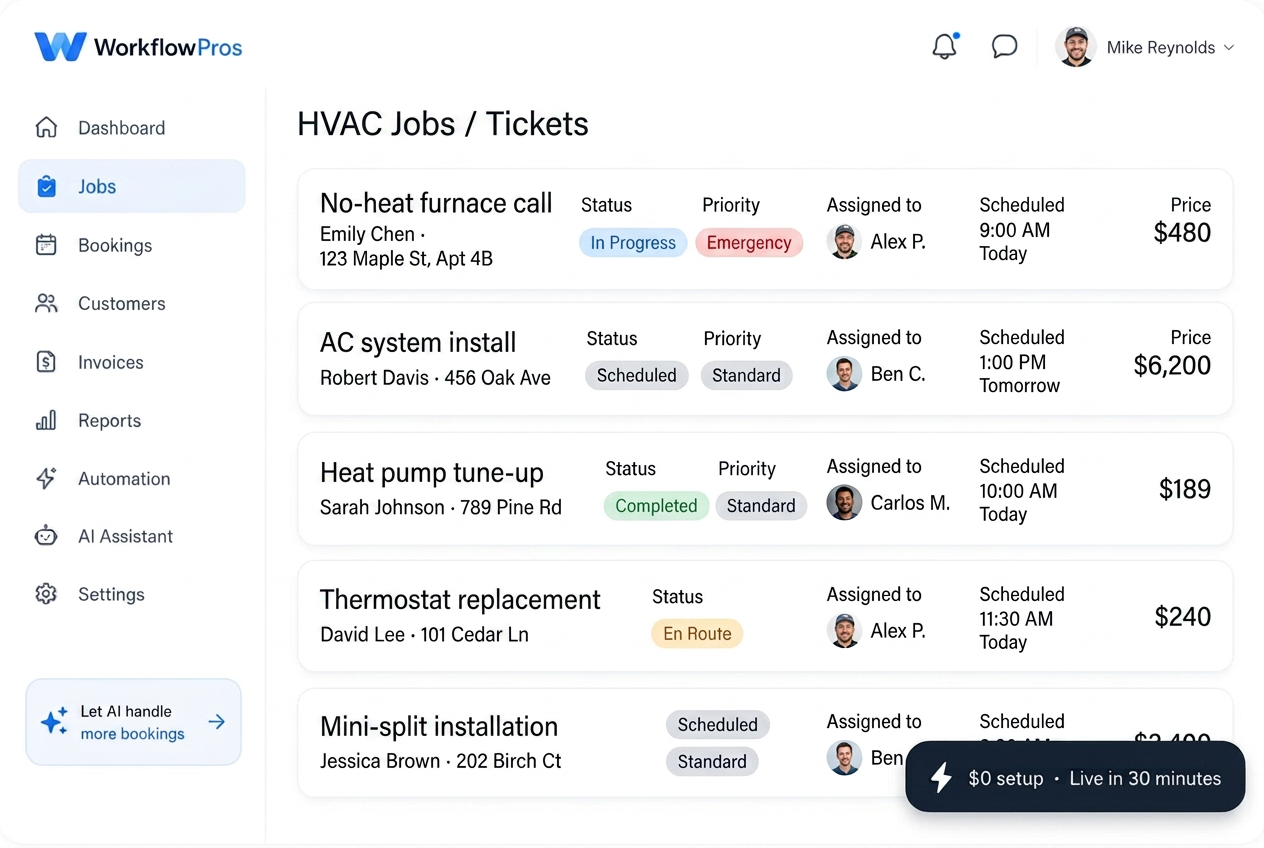
Task: Click '11:30 AM' scheduled time
Action: 1016,619
